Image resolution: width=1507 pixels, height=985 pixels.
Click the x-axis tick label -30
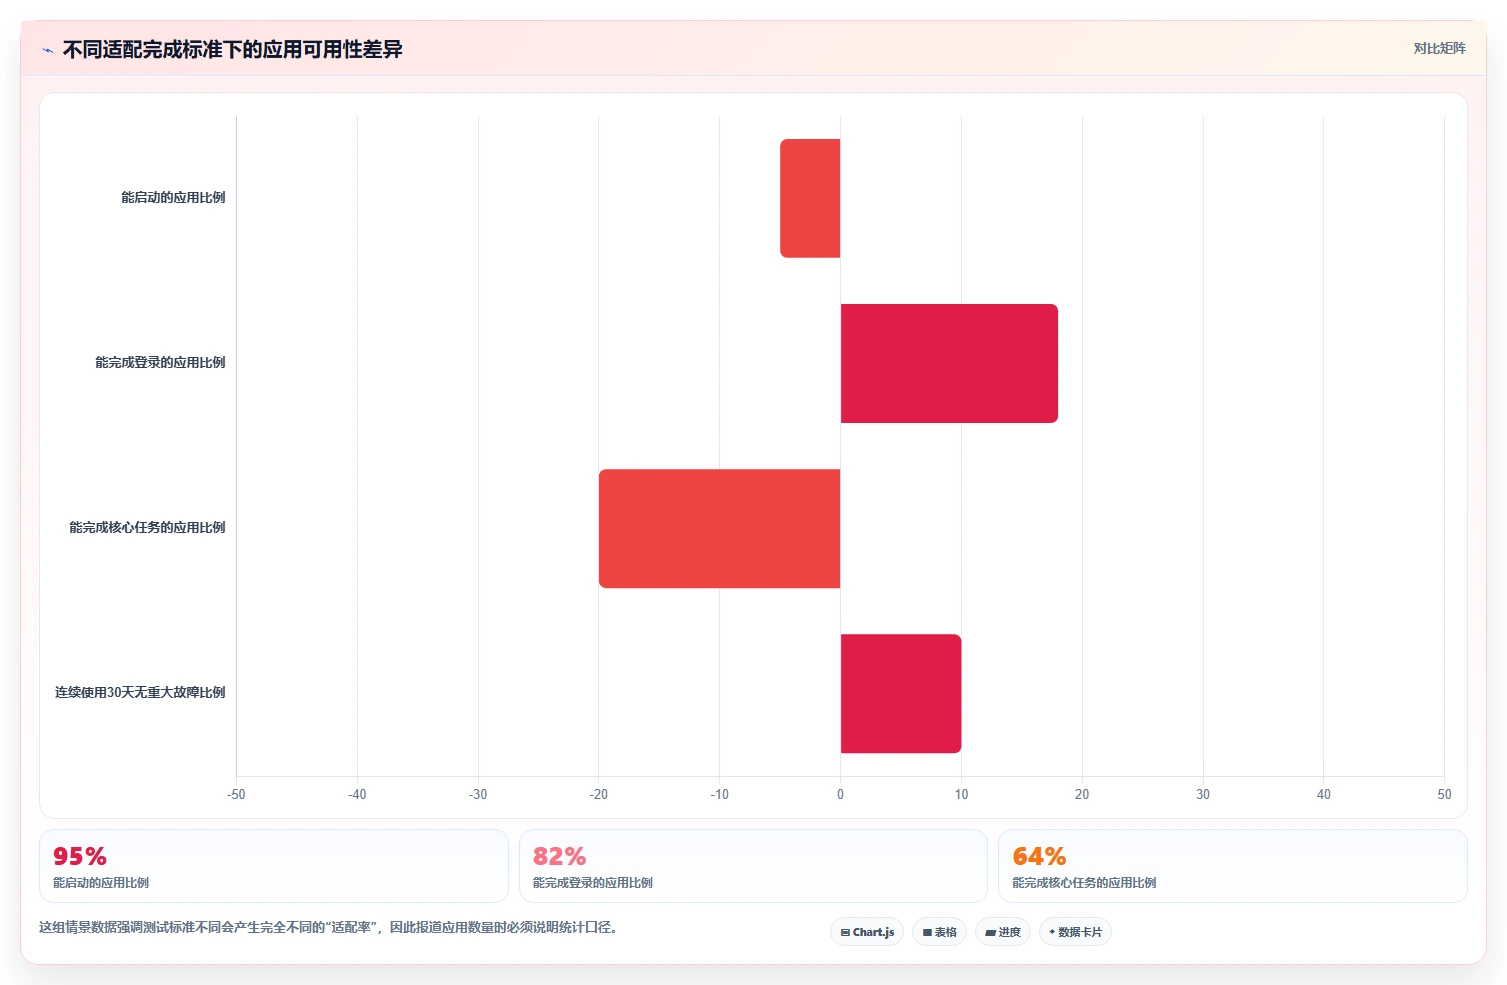(x=478, y=795)
